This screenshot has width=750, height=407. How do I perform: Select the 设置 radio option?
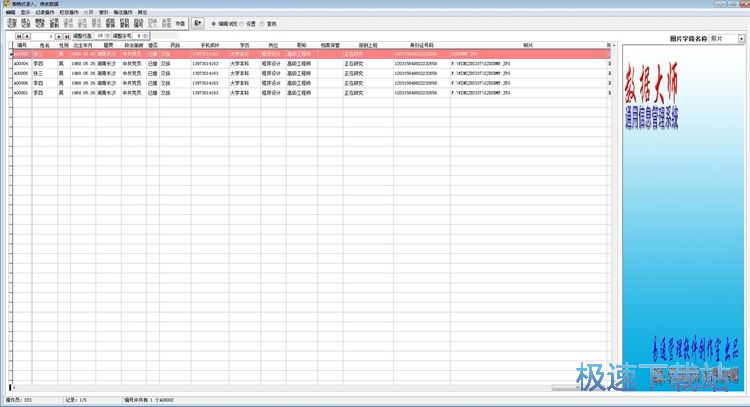pyautogui.click(x=248, y=23)
